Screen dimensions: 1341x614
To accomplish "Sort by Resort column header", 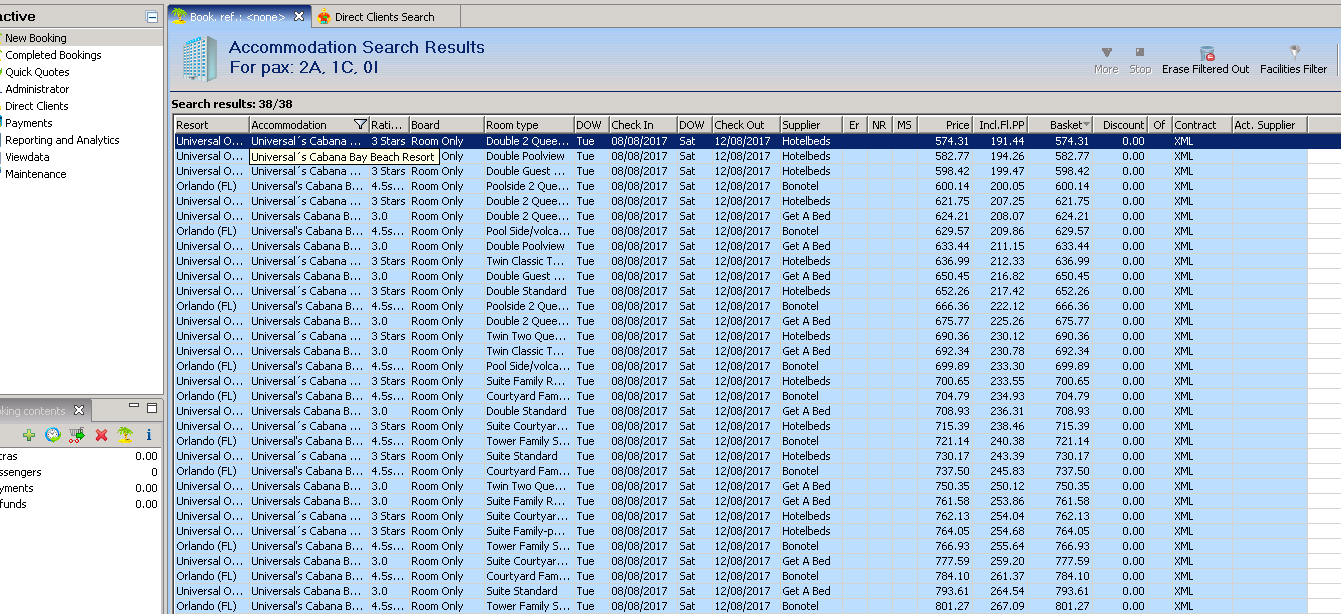I will pyautogui.click(x=211, y=125).
